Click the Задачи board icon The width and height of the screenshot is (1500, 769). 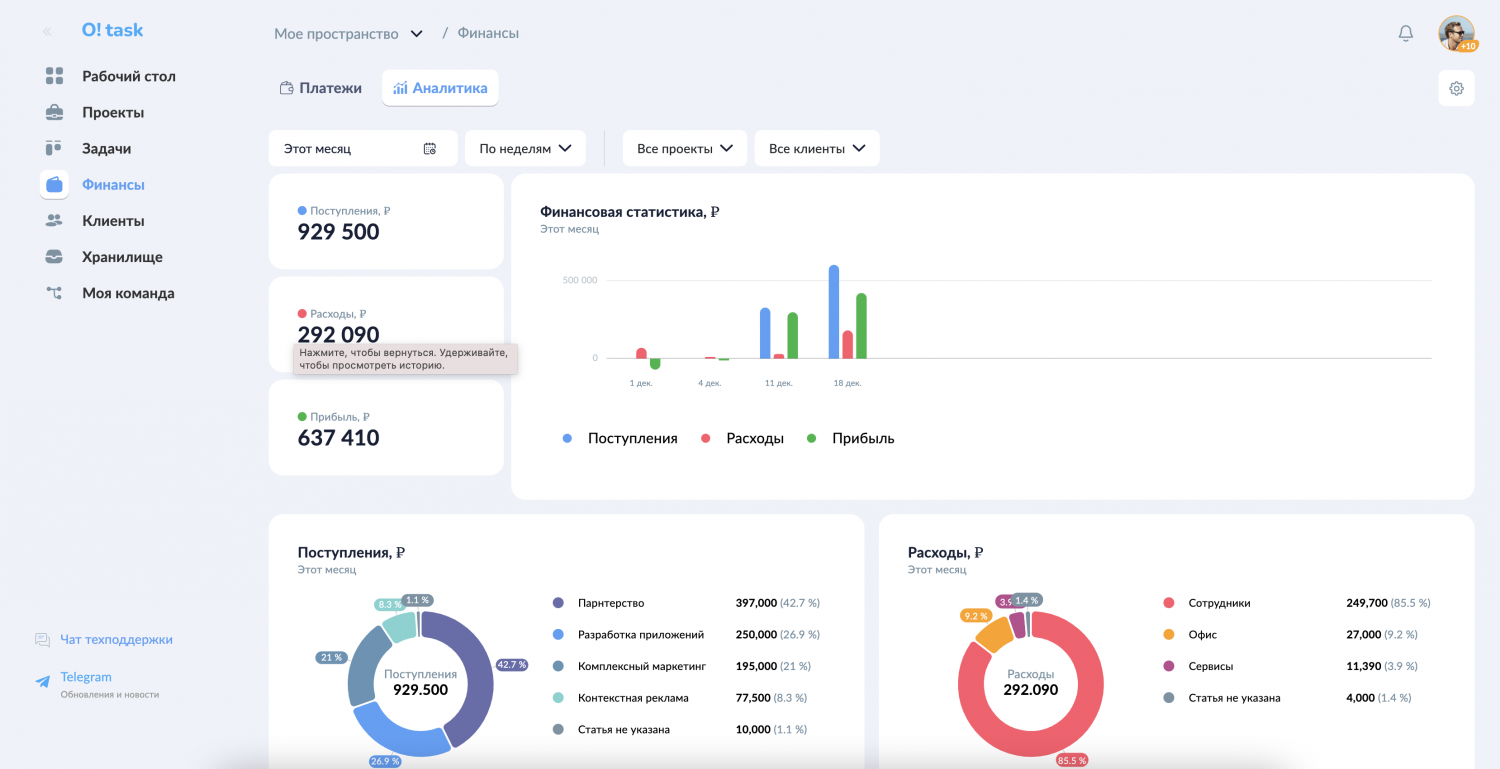[54, 148]
